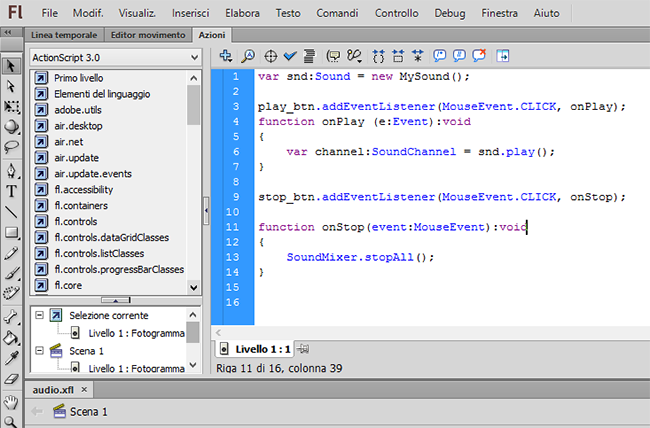Open the fl.controls package
This screenshot has height=428, width=650.
pos(75,221)
